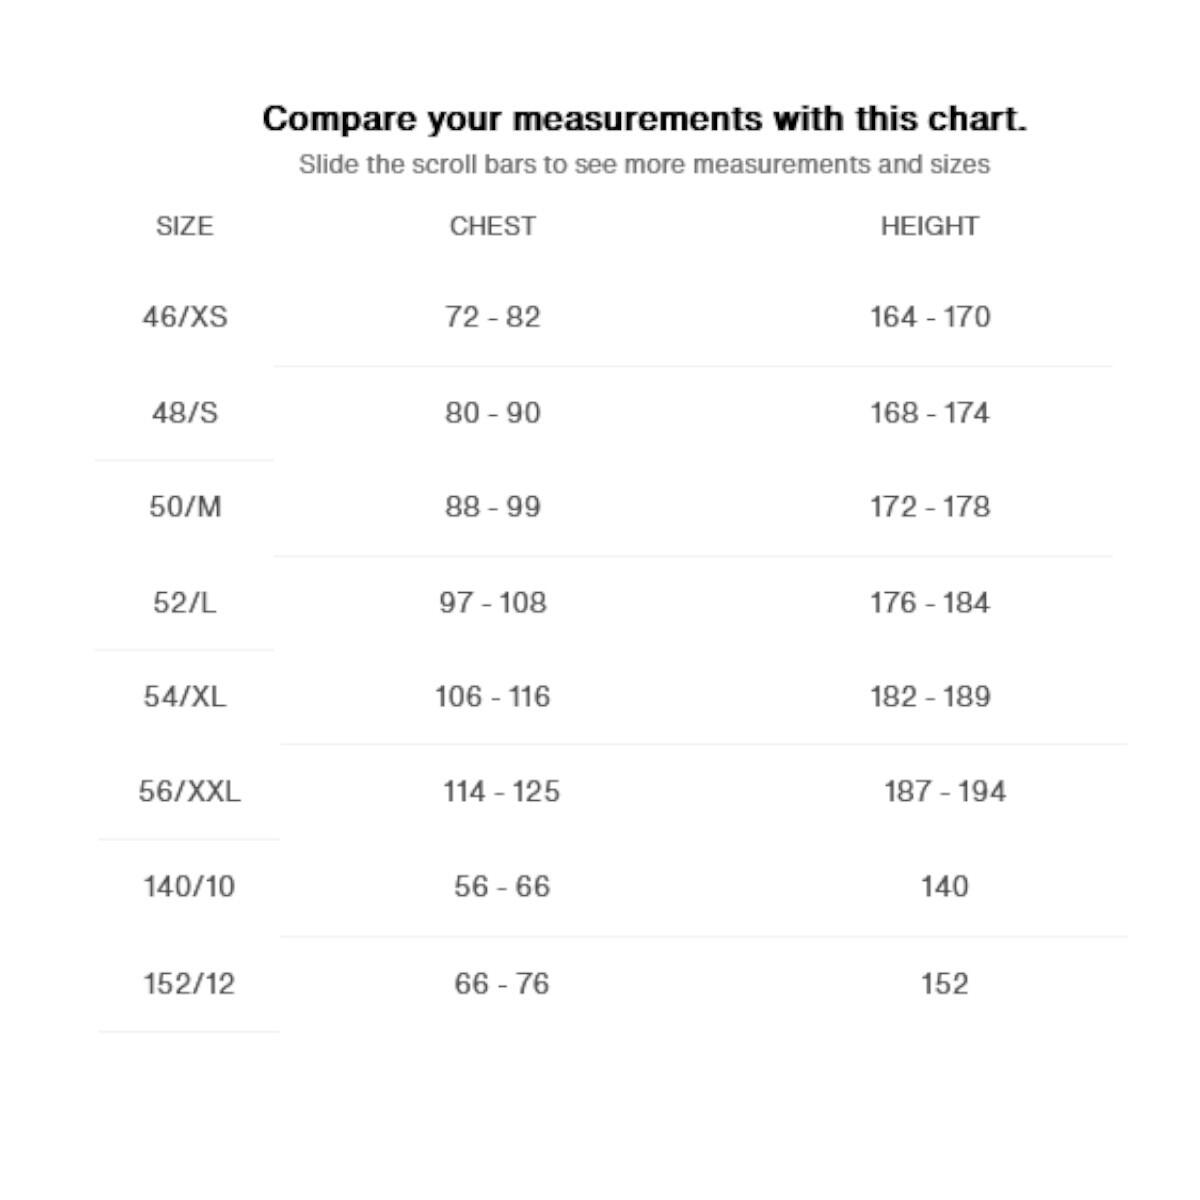Click height value 164 - 170

click(x=930, y=317)
